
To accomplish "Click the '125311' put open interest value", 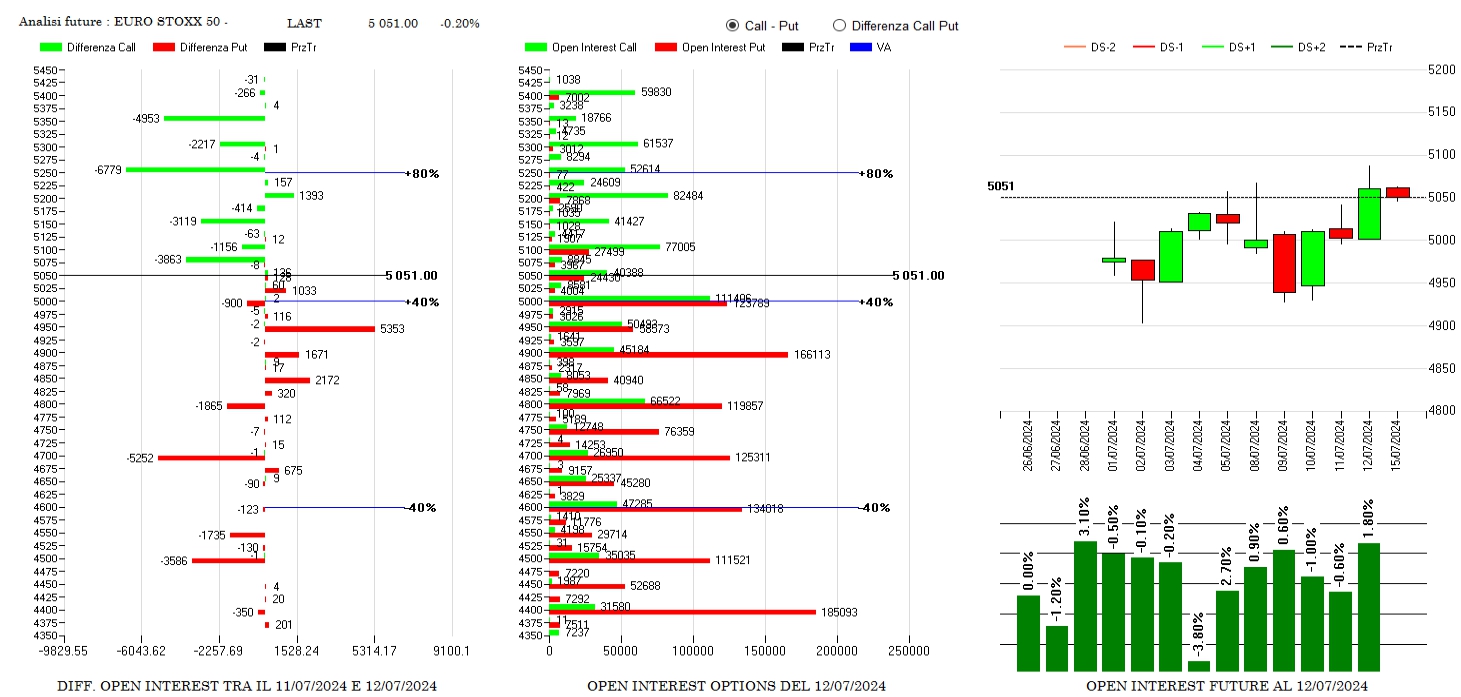I will pyautogui.click(x=752, y=457).
